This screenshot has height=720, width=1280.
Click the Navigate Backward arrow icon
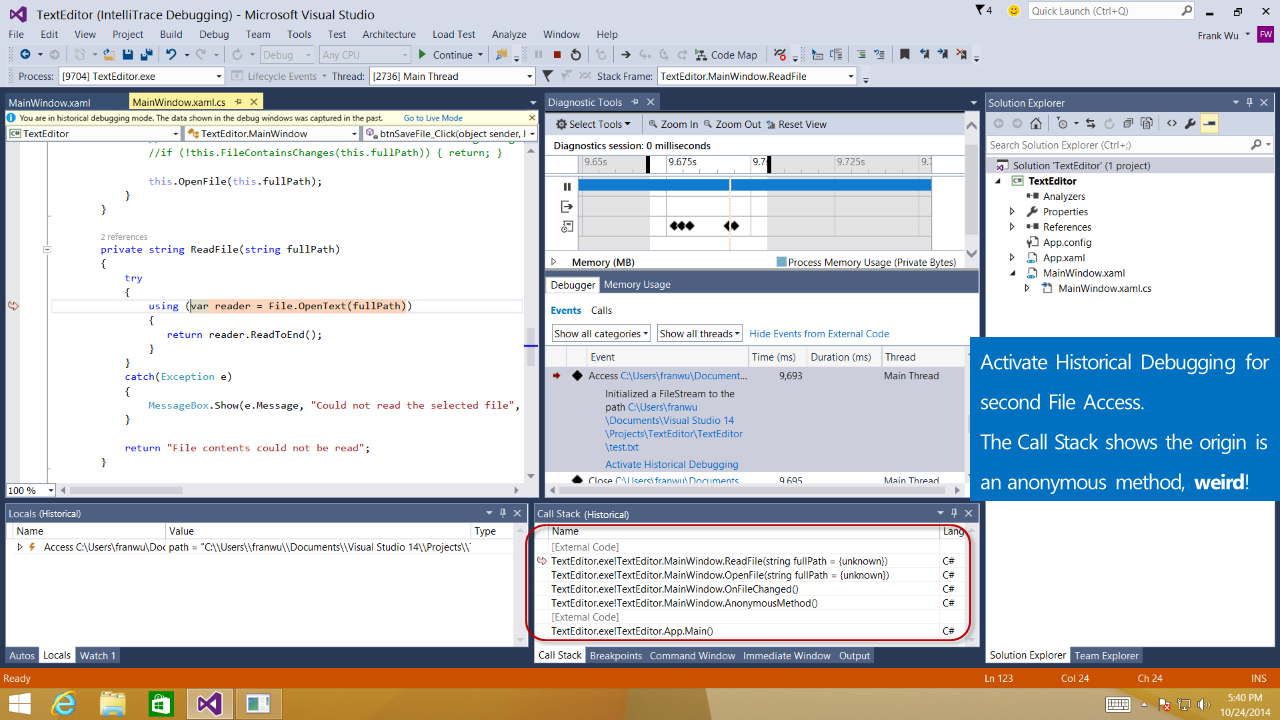click(24, 55)
